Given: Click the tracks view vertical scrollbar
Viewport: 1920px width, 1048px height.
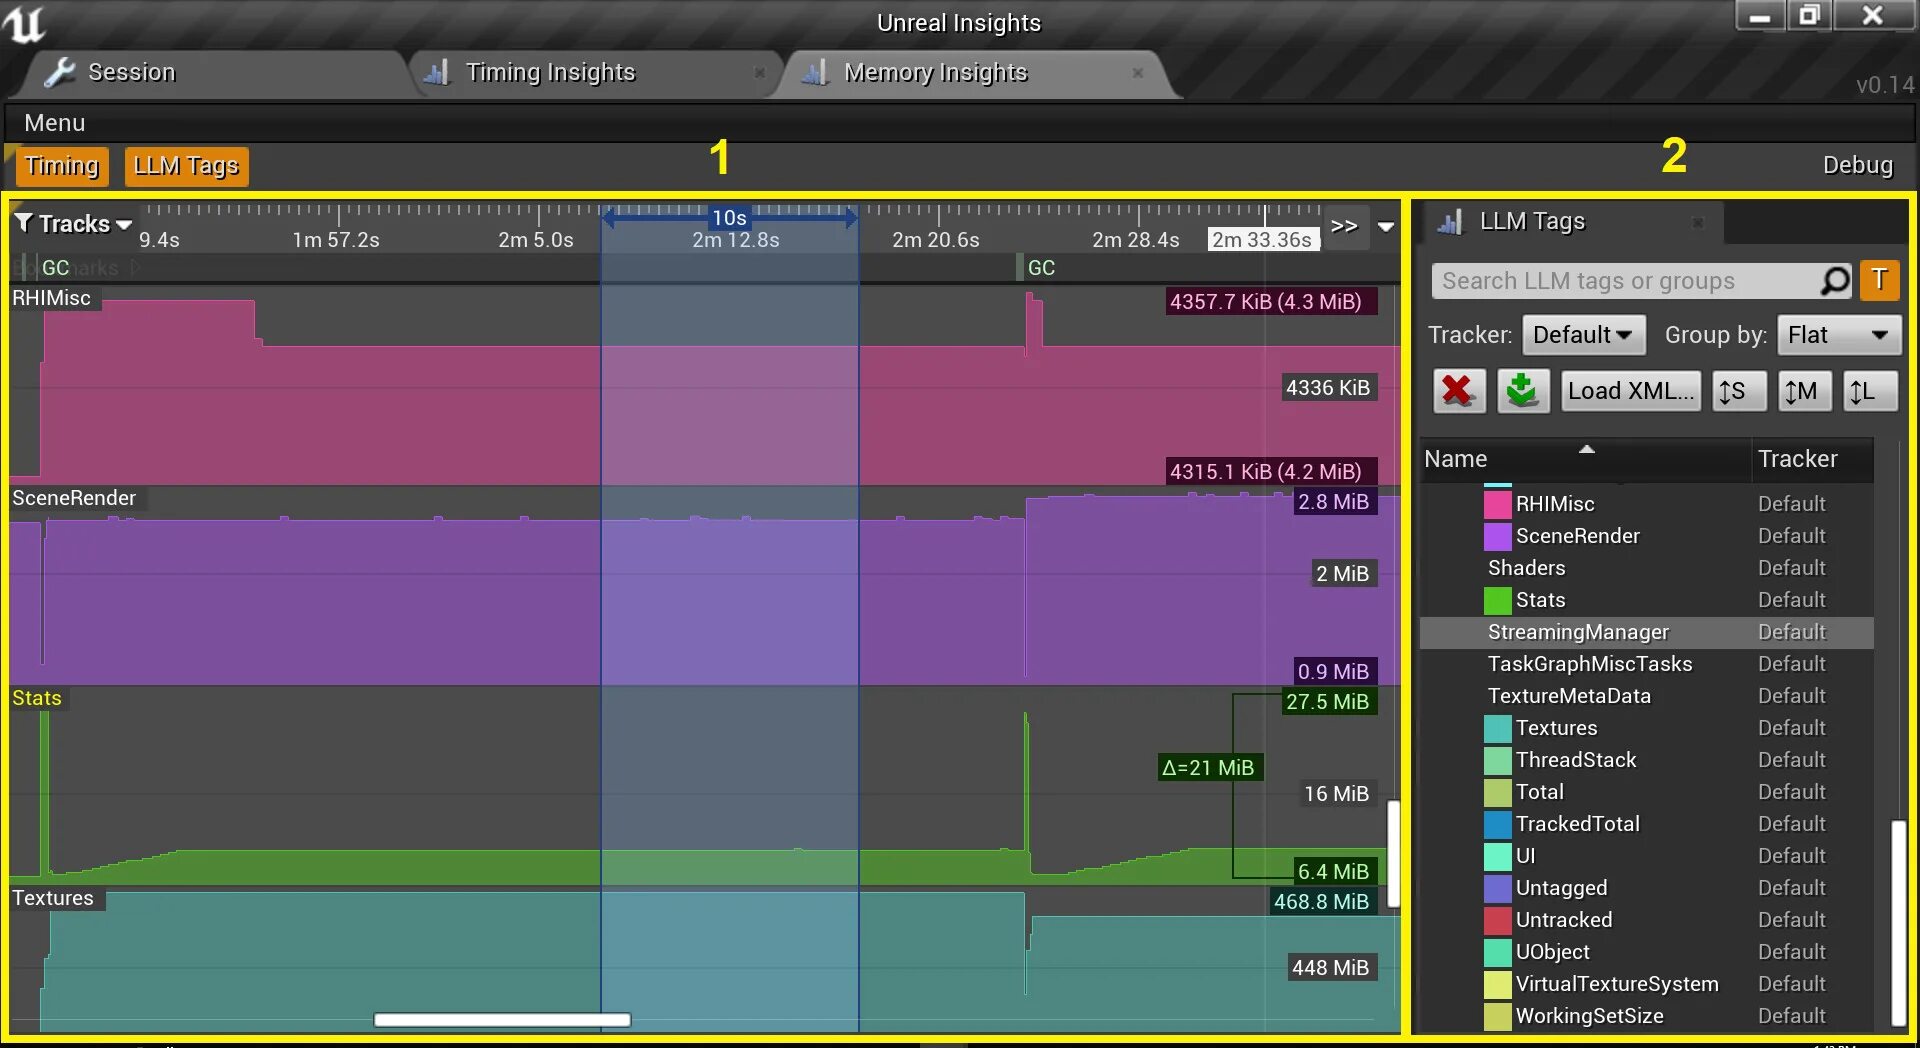Looking at the screenshot, I should (x=1393, y=853).
